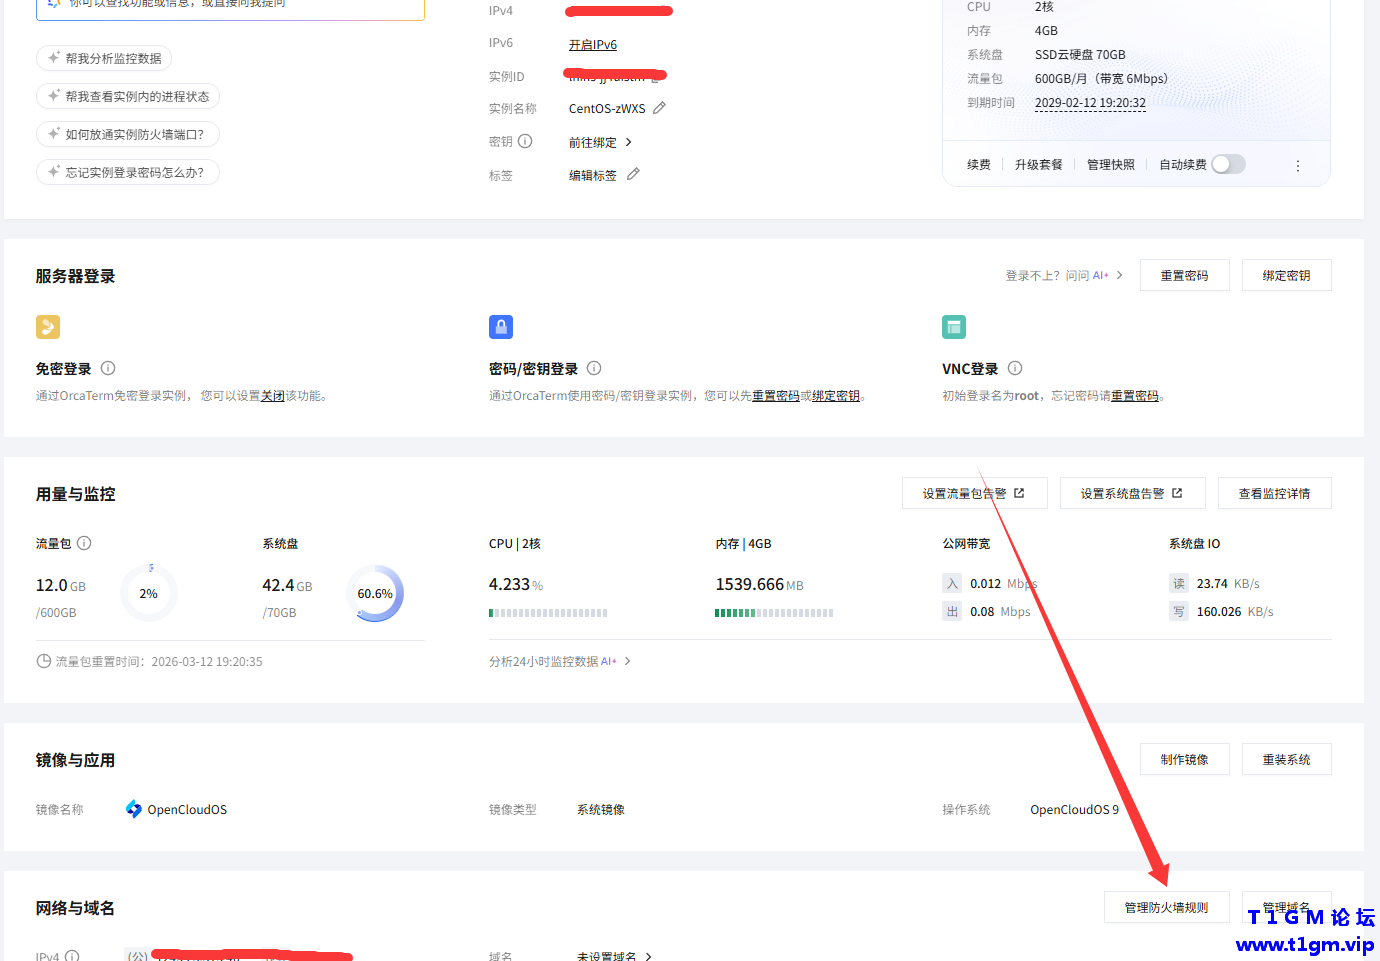Viewport: 1380px width, 961px height.
Task: Open info tooltip next to 免密登录
Action: click(x=108, y=368)
